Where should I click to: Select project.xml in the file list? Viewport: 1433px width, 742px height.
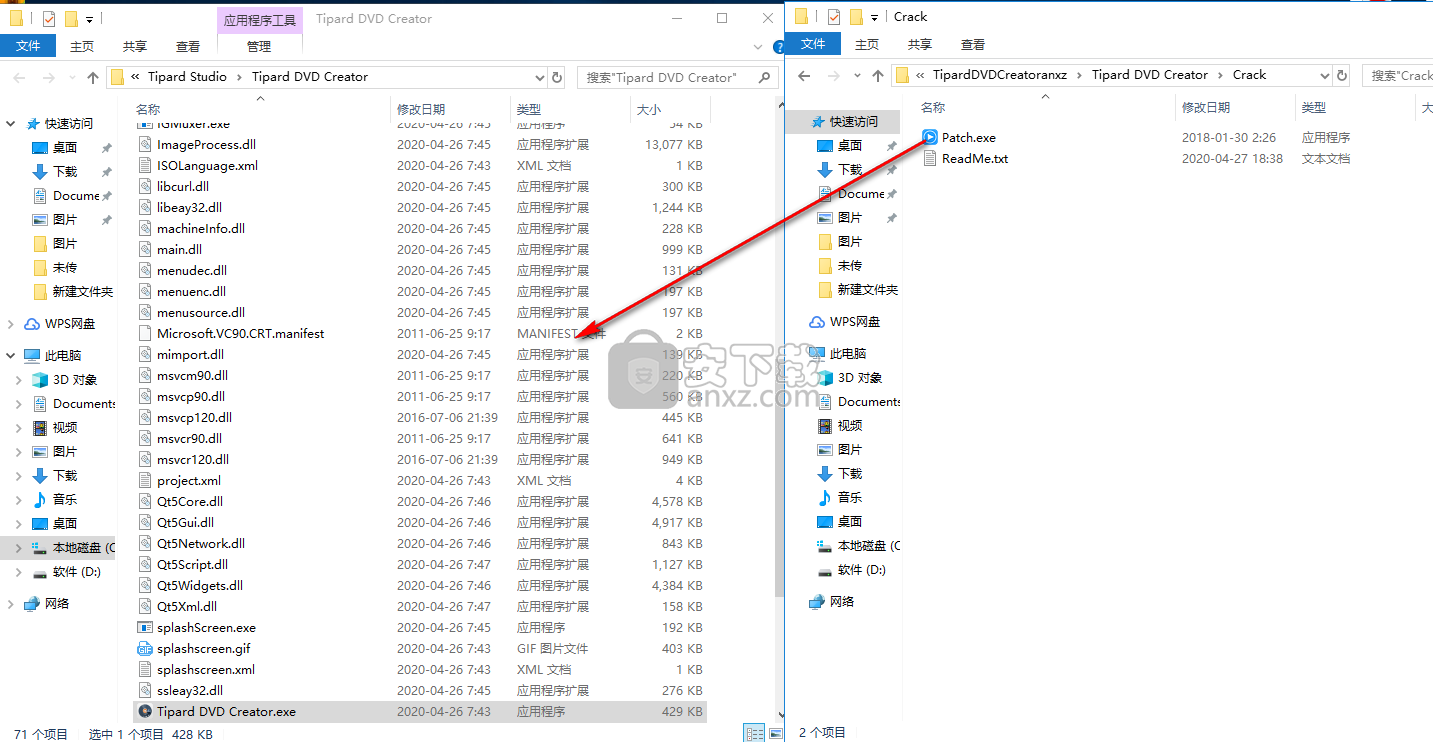[189, 481]
